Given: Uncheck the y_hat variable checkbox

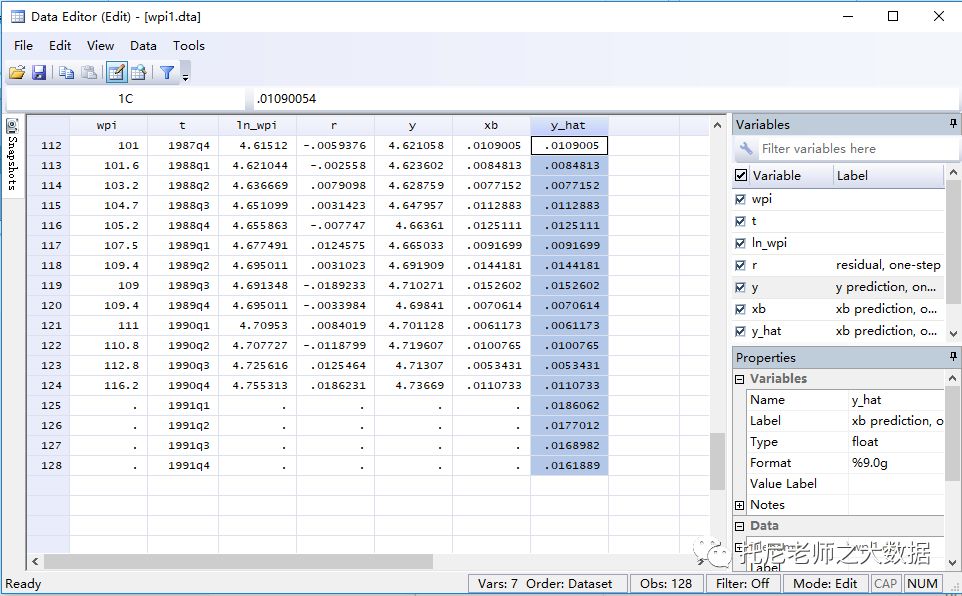Looking at the screenshot, I should 741,331.
